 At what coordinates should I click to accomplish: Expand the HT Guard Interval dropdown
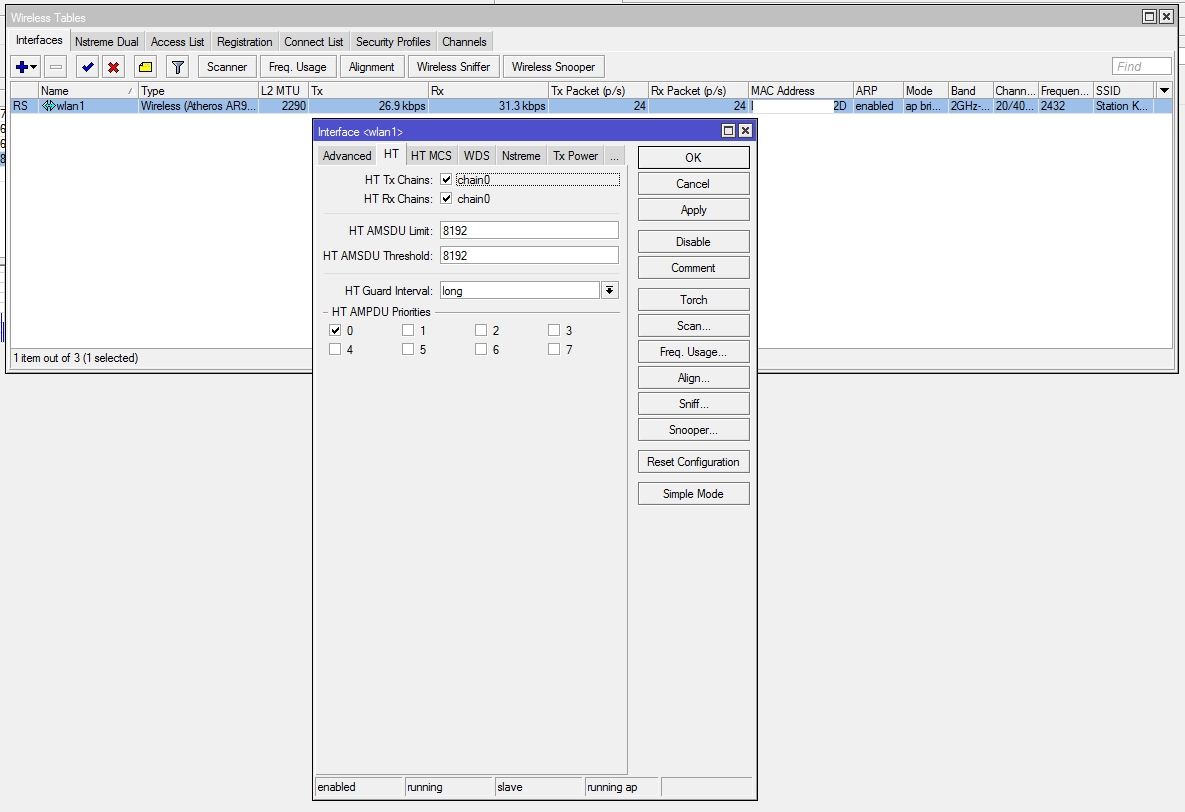click(609, 291)
